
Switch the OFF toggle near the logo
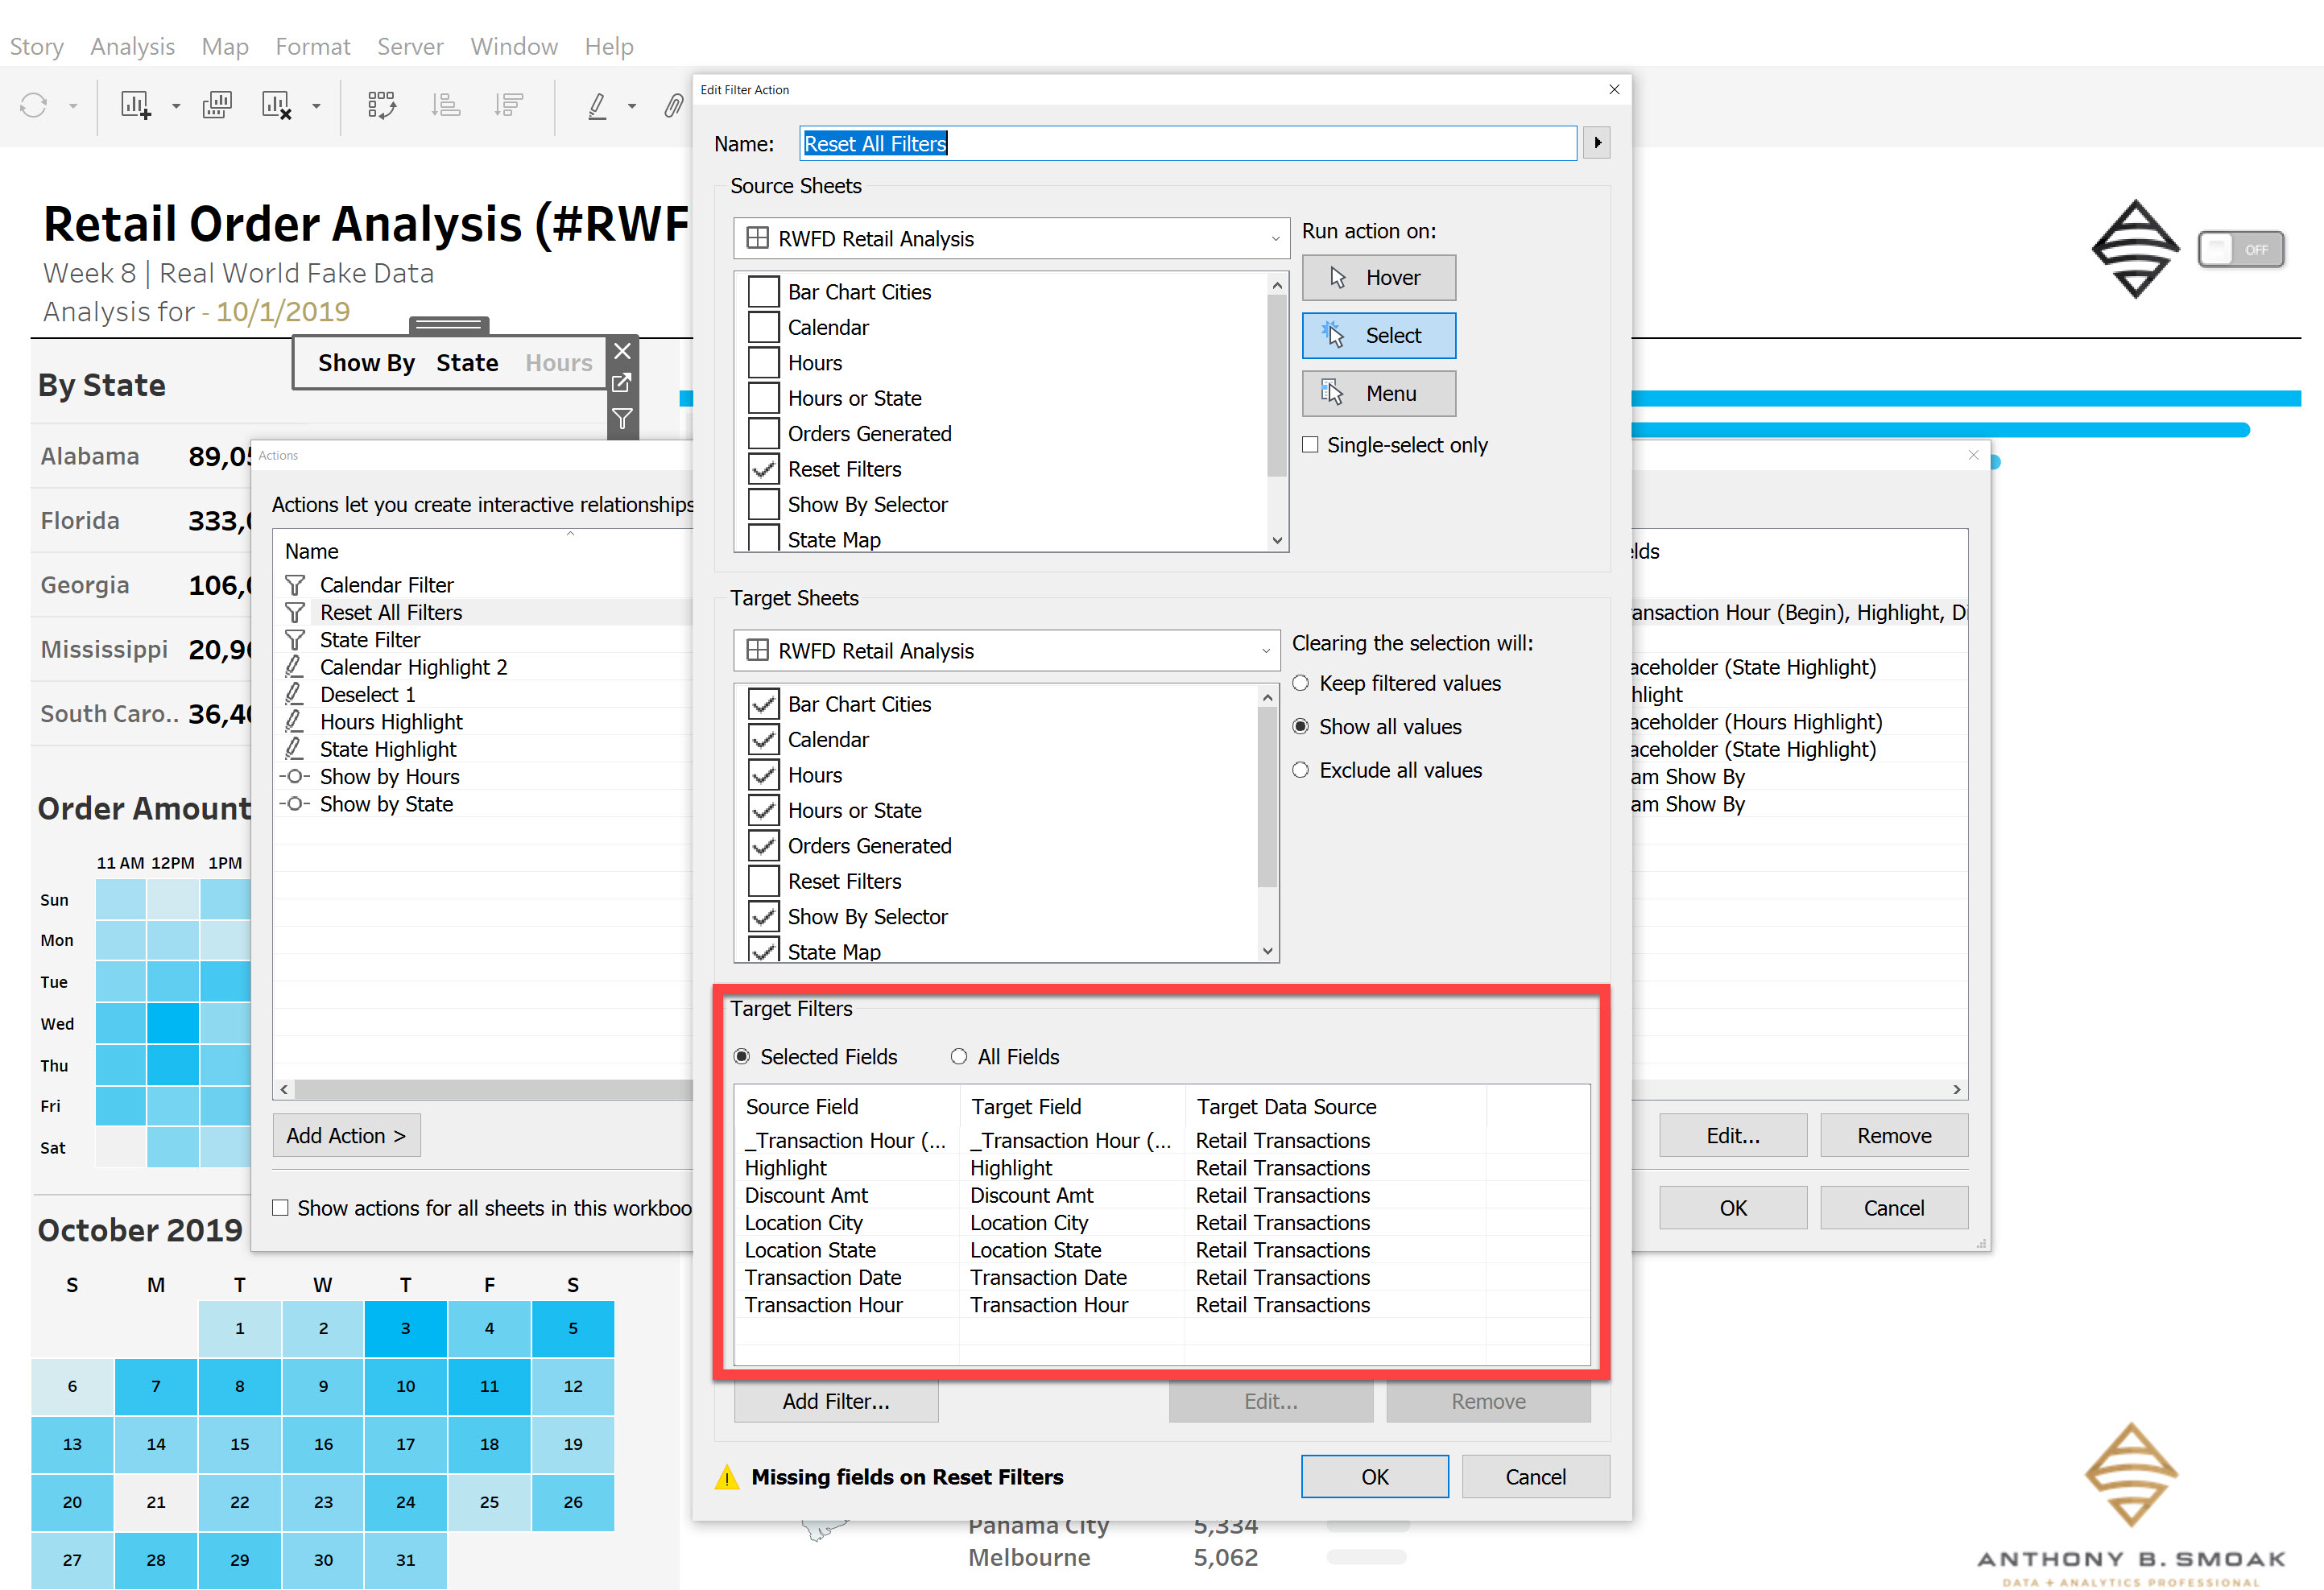pos(2241,249)
